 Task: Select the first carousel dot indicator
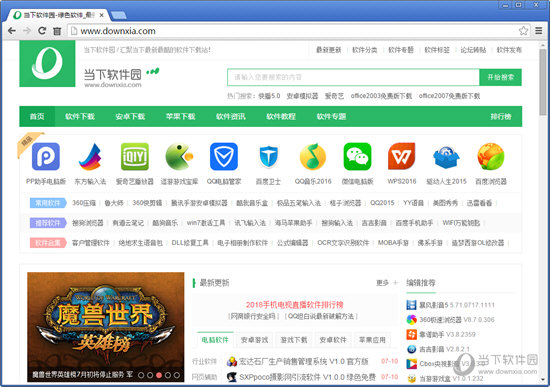click(141, 375)
